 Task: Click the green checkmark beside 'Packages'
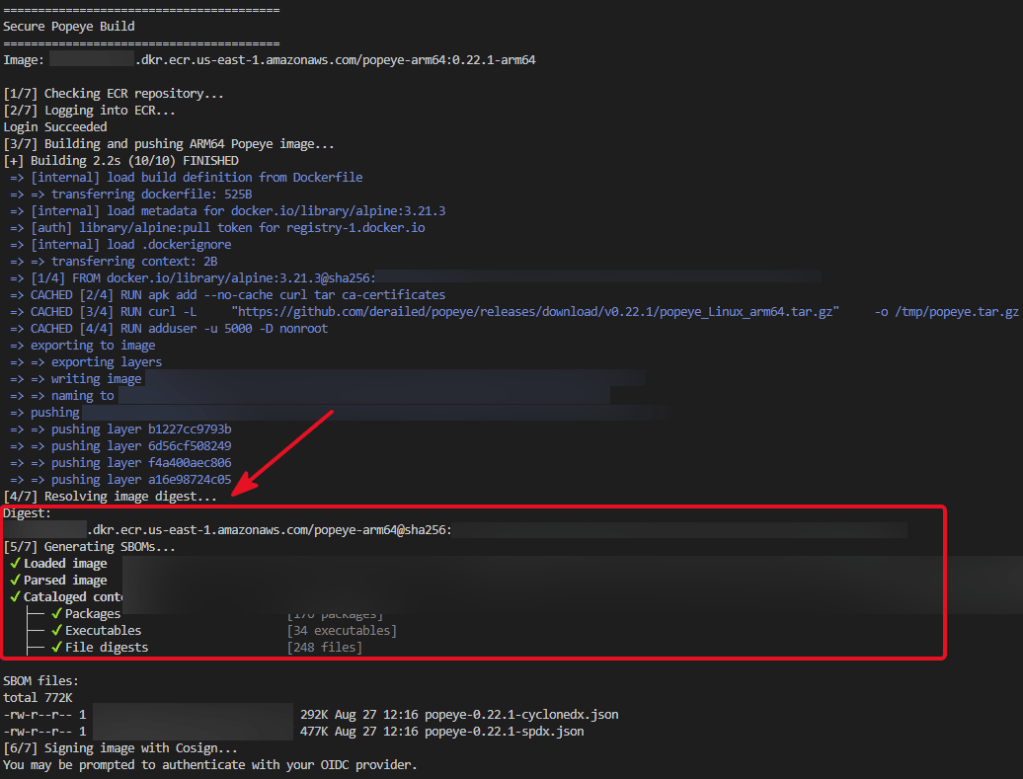point(57,613)
